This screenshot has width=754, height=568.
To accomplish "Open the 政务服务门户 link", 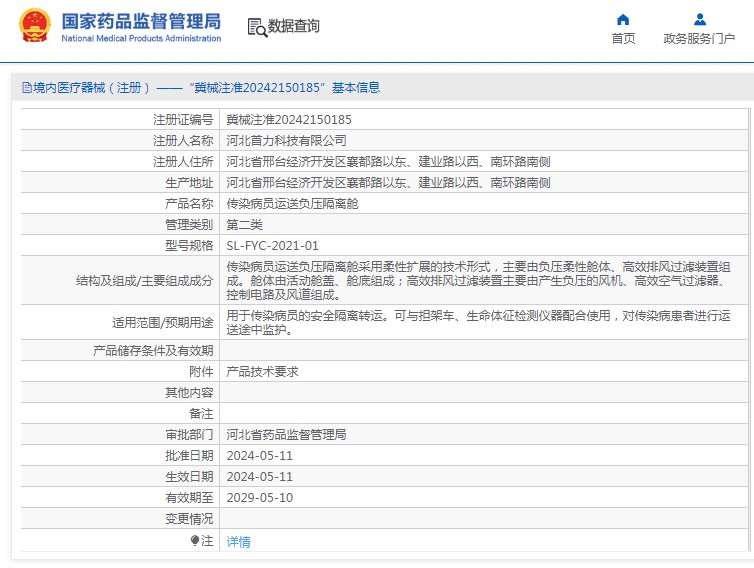I will [x=699, y=38].
